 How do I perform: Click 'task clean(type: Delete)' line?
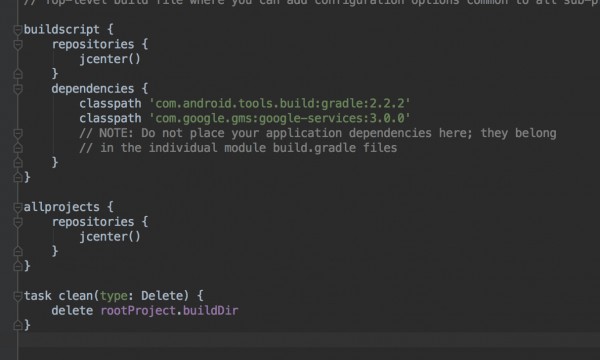point(114,296)
